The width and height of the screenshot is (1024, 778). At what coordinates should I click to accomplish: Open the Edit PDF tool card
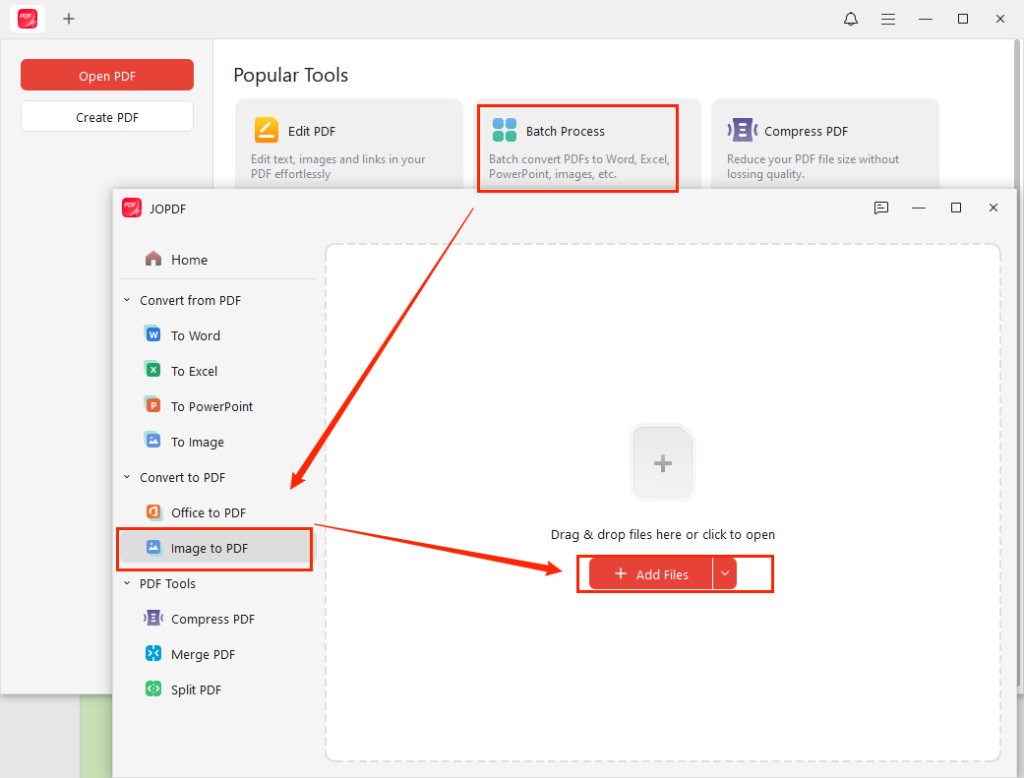(349, 145)
